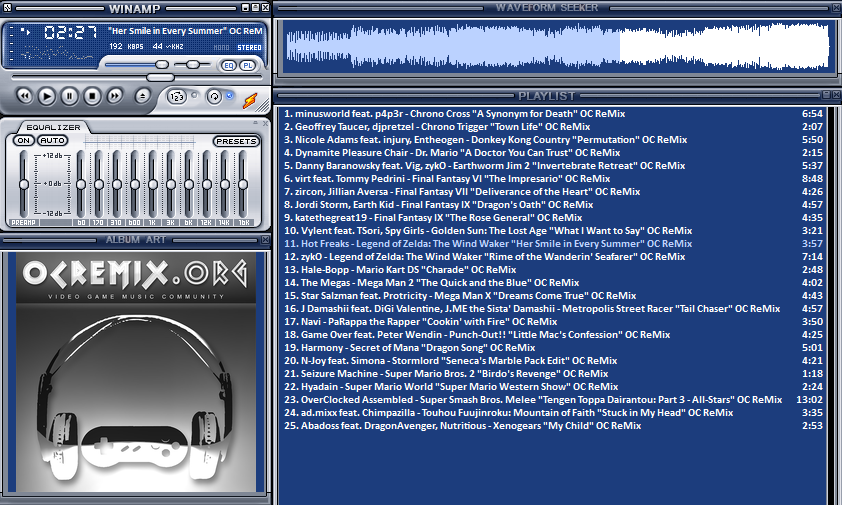
Task: Toggle the equalizer window with EQ button
Action: click(x=229, y=66)
